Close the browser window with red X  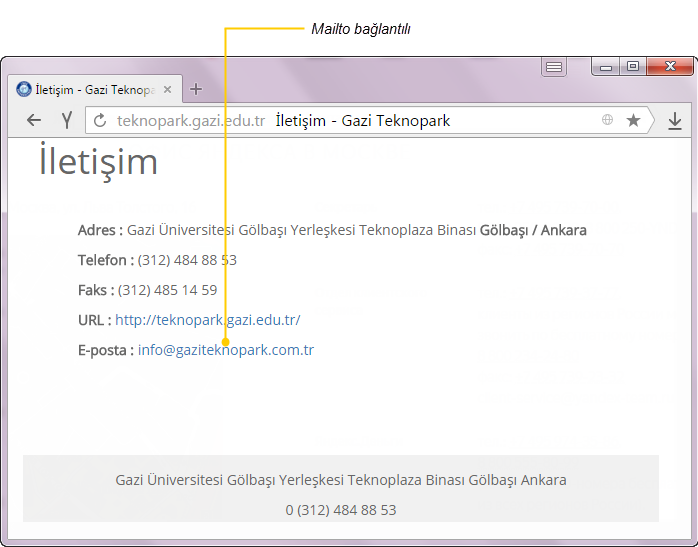670,67
